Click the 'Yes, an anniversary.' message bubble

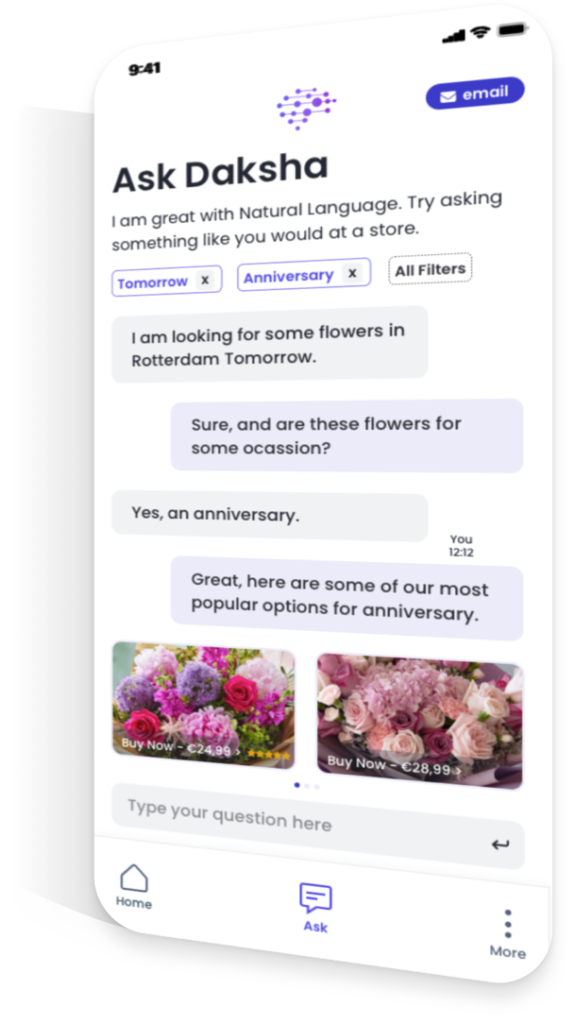[x=270, y=516]
